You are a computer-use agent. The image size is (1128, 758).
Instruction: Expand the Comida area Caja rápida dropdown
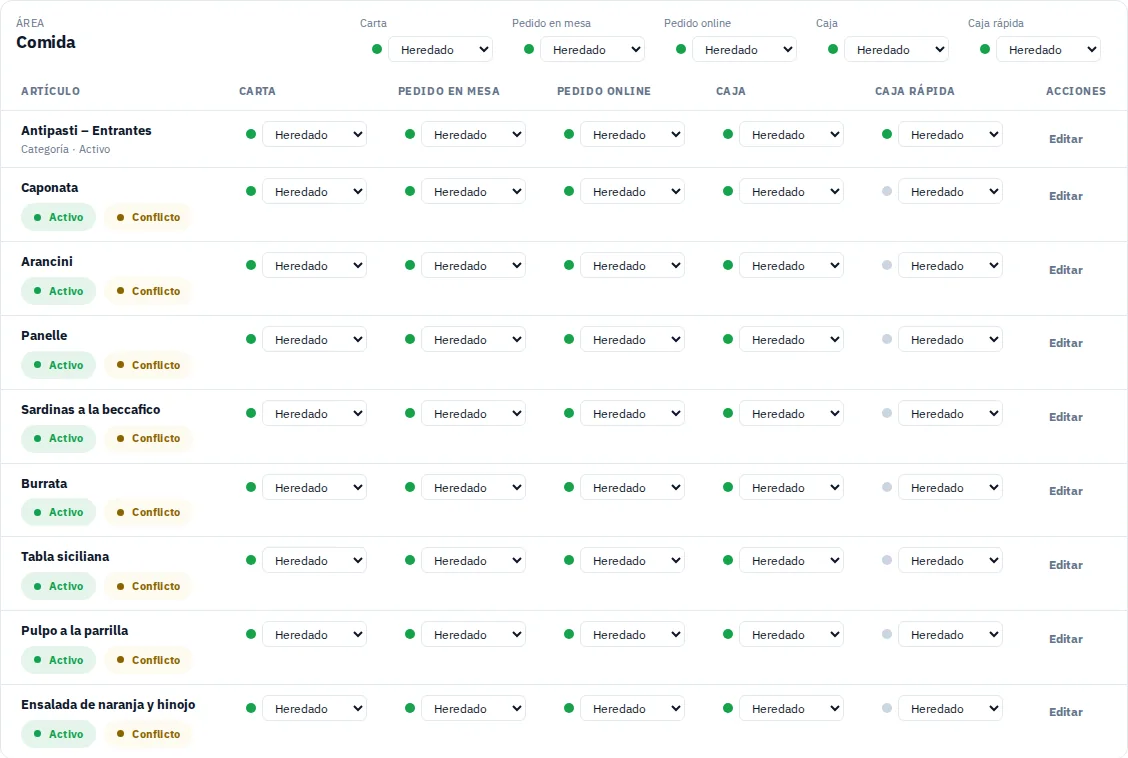pos(1048,50)
